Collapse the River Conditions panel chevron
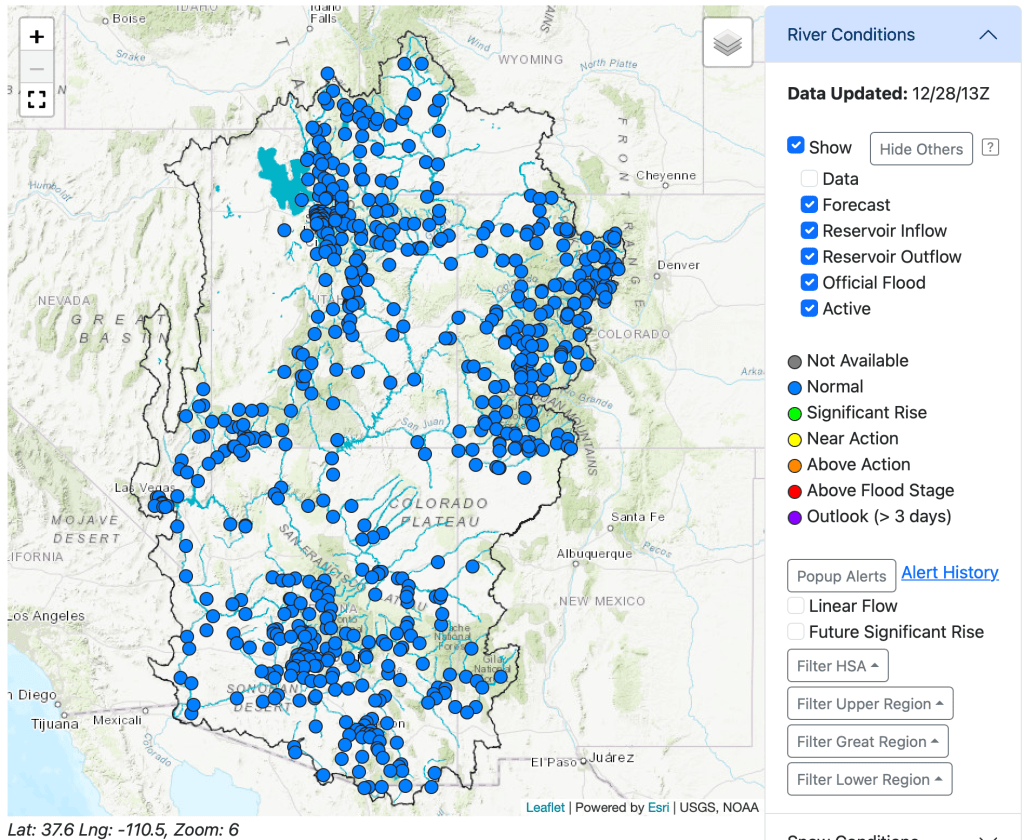Screen dimensions: 1024x840 coord(988,35)
